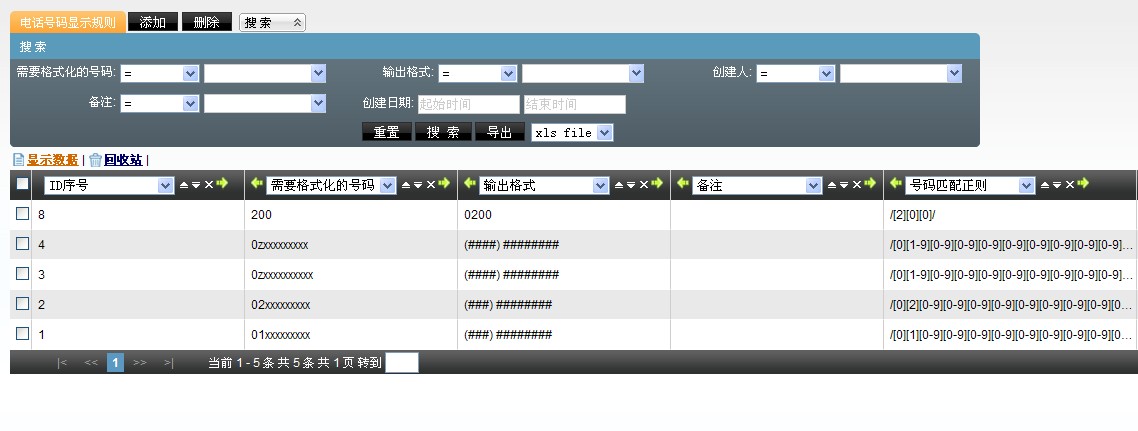Image resolution: width=1138 pixels, height=431 pixels.
Task: Open the 电话号码显示规则 tab
Action: click(68, 22)
